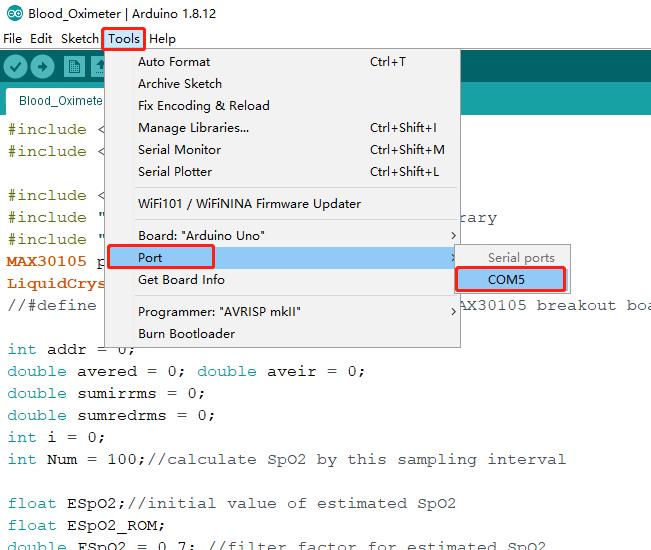Screen dimensions: 651x550
Task: Click the Verify sketch checkmark icon
Action: 15,67
